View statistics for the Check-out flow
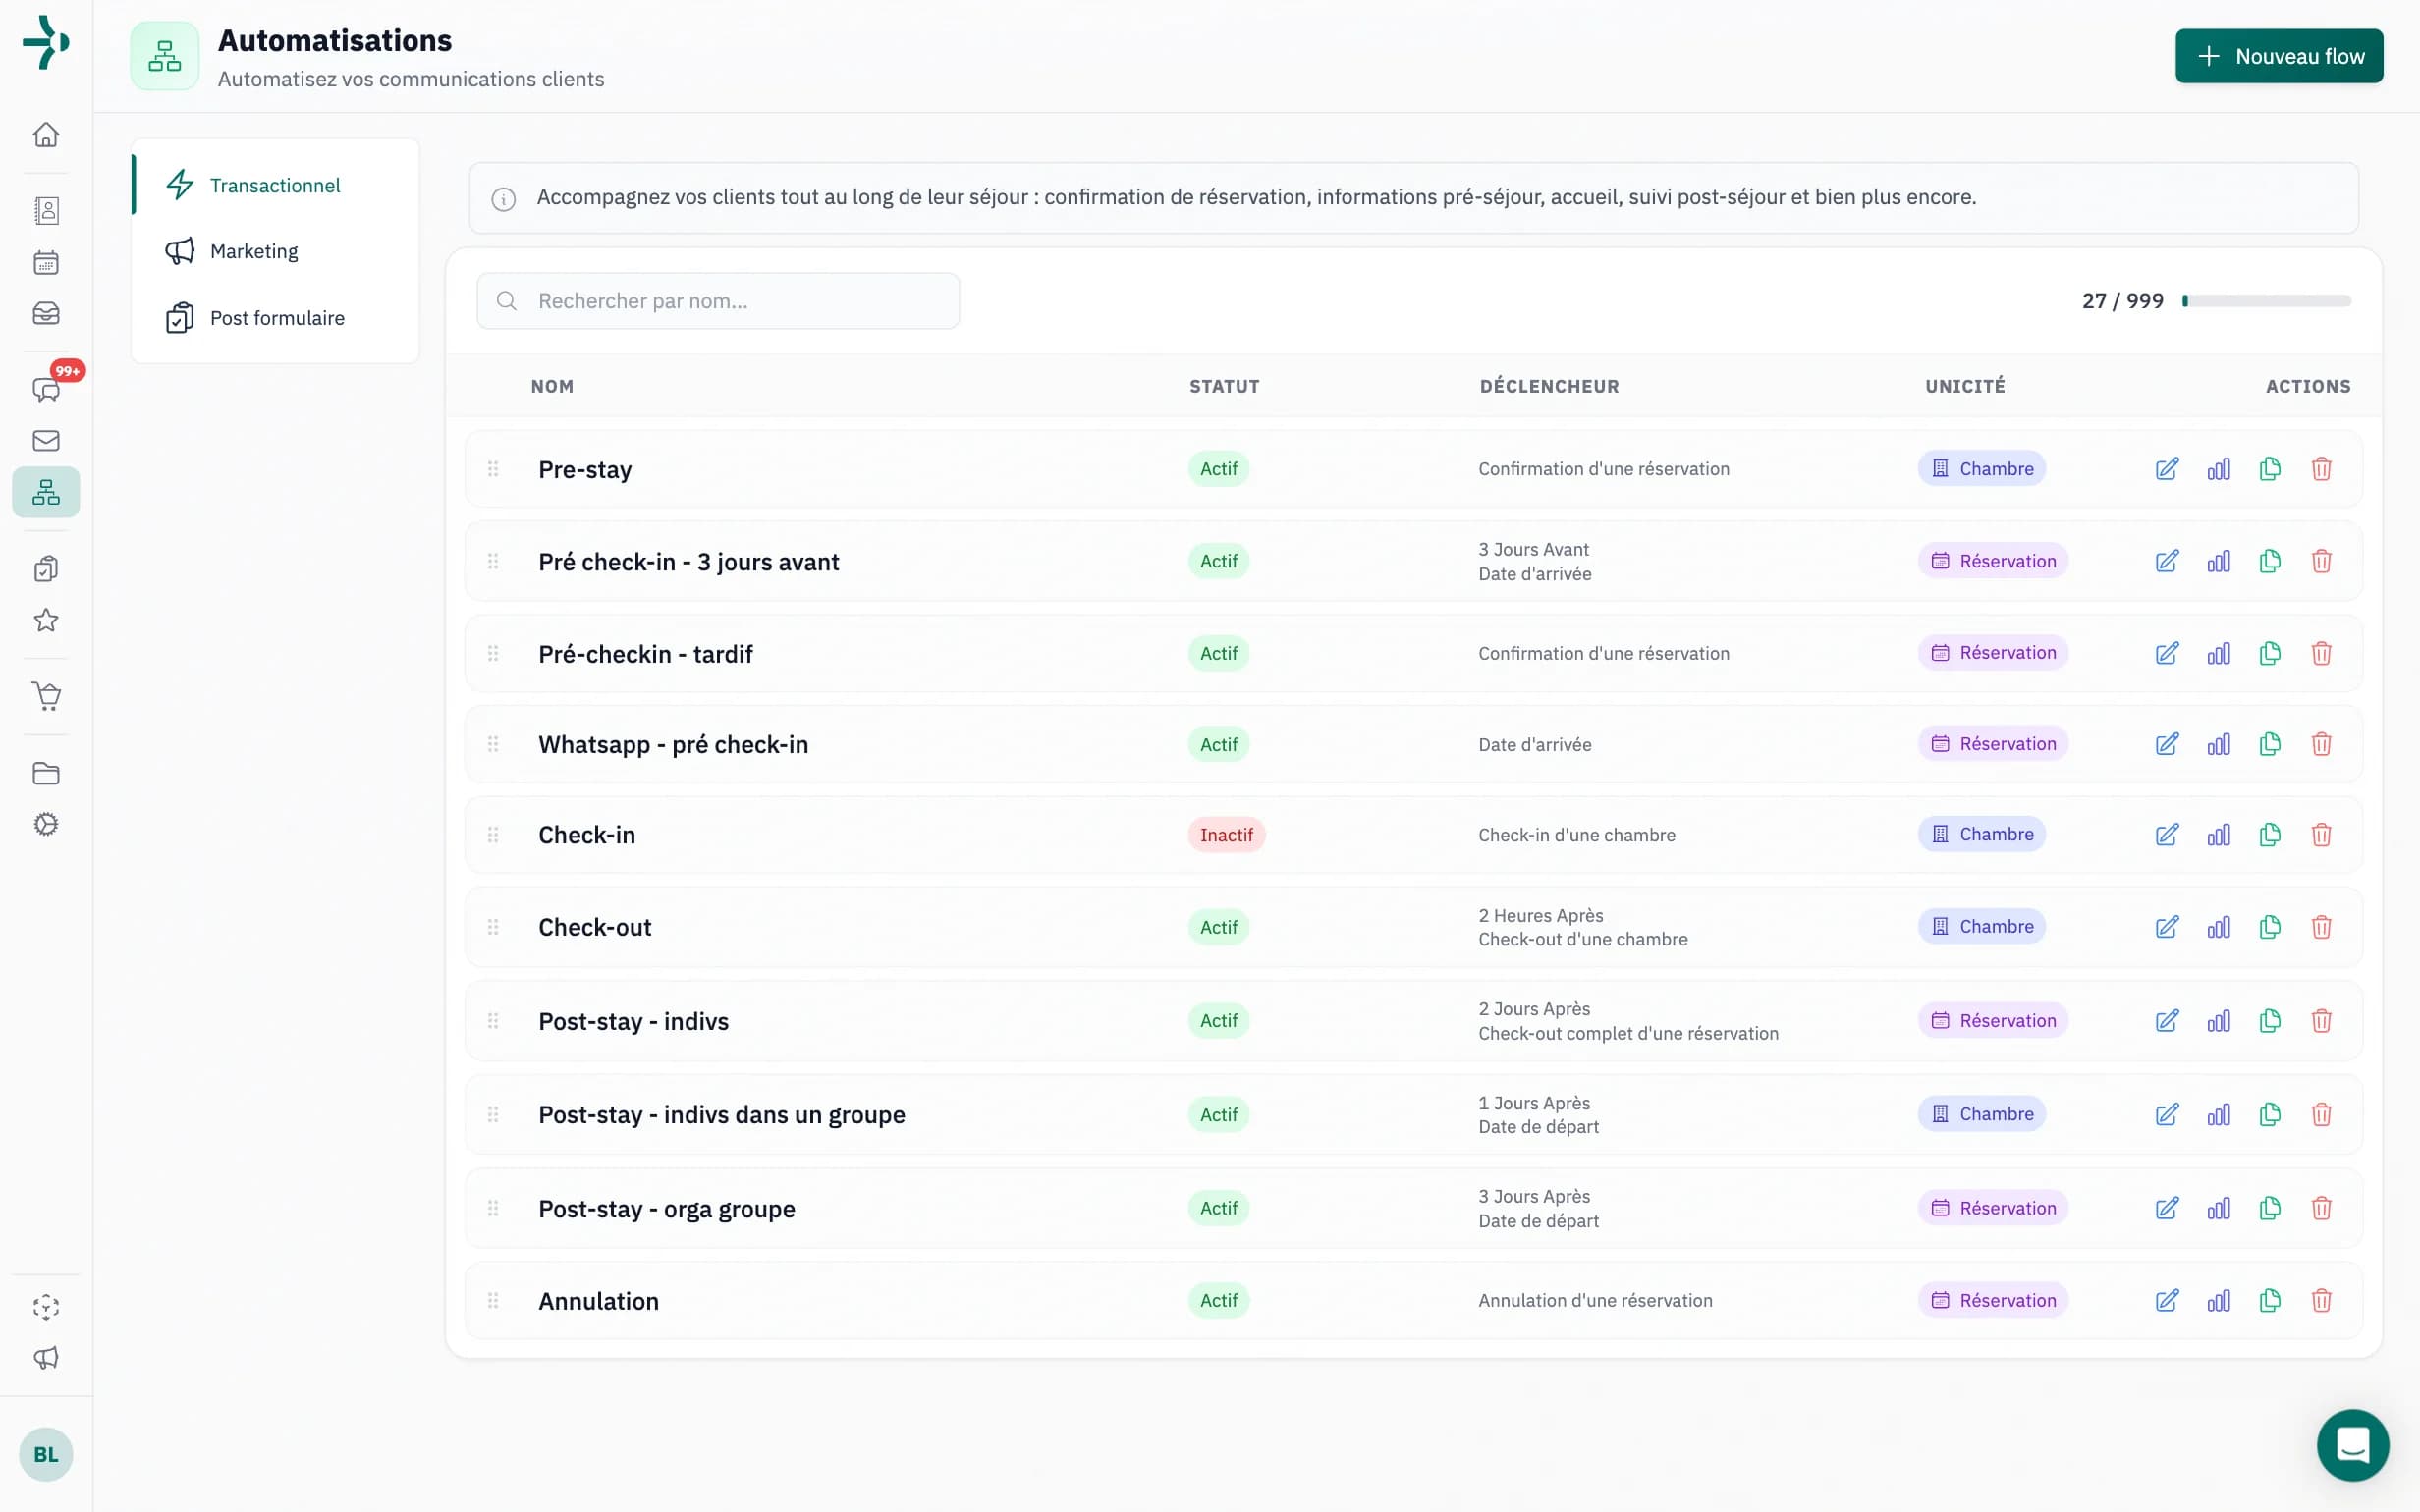The height and width of the screenshot is (1512, 2420). point(2218,926)
